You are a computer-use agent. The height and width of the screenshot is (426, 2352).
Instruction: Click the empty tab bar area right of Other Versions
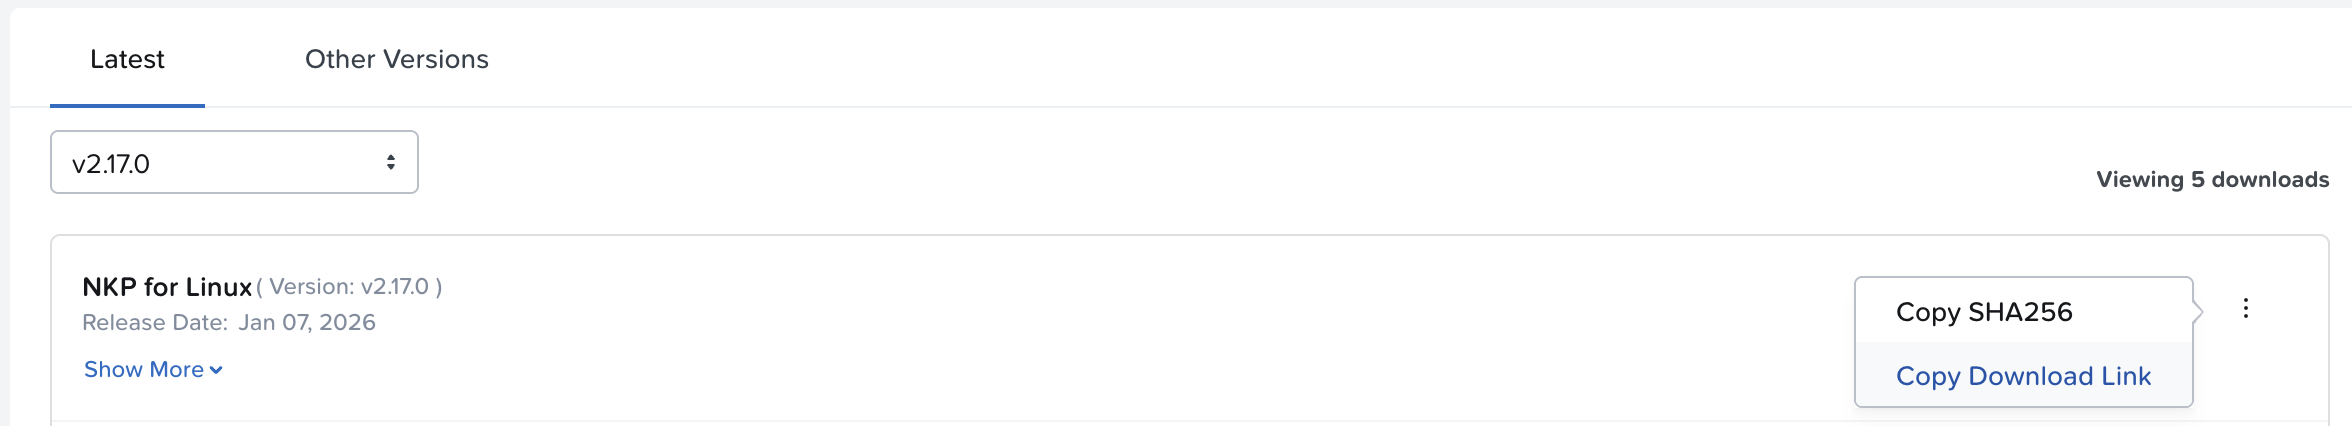[x=1300, y=59]
